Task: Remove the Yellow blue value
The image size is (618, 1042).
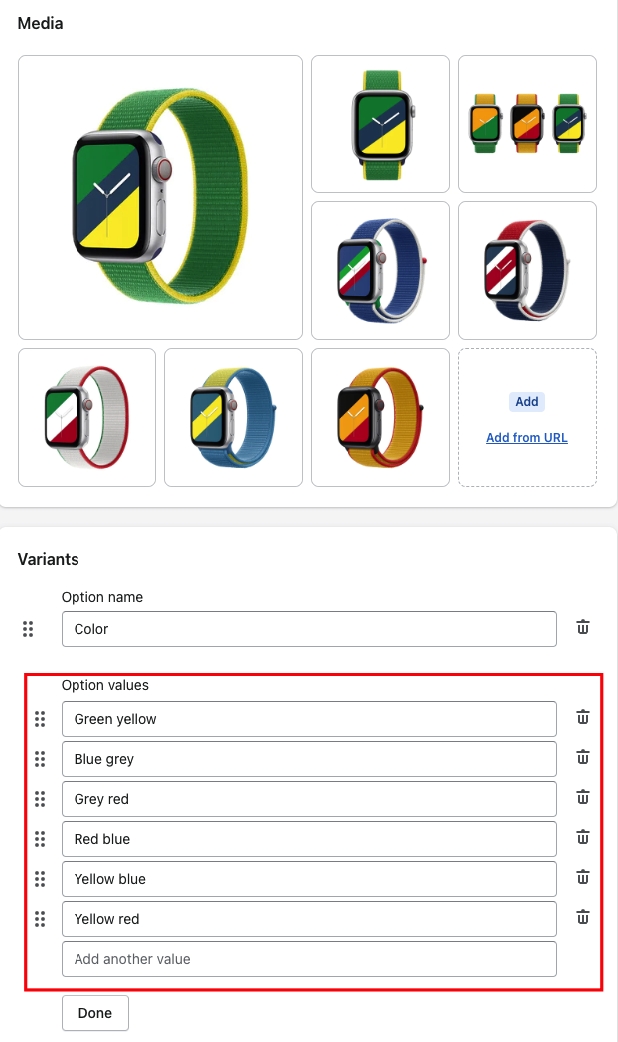Action: (583, 877)
